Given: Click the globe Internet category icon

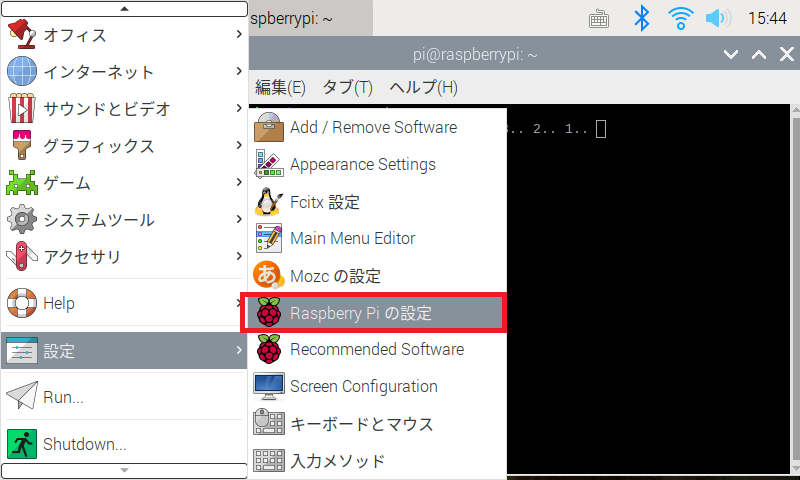Looking at the screenshot, I should coord(22,71).
